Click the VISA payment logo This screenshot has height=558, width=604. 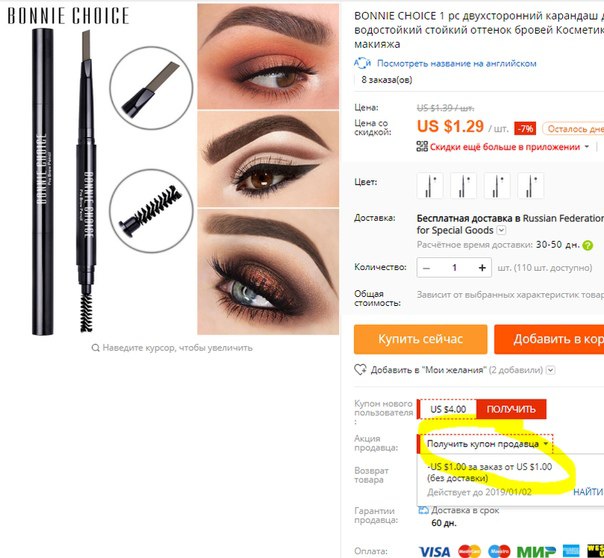click(x=435, y=551)
